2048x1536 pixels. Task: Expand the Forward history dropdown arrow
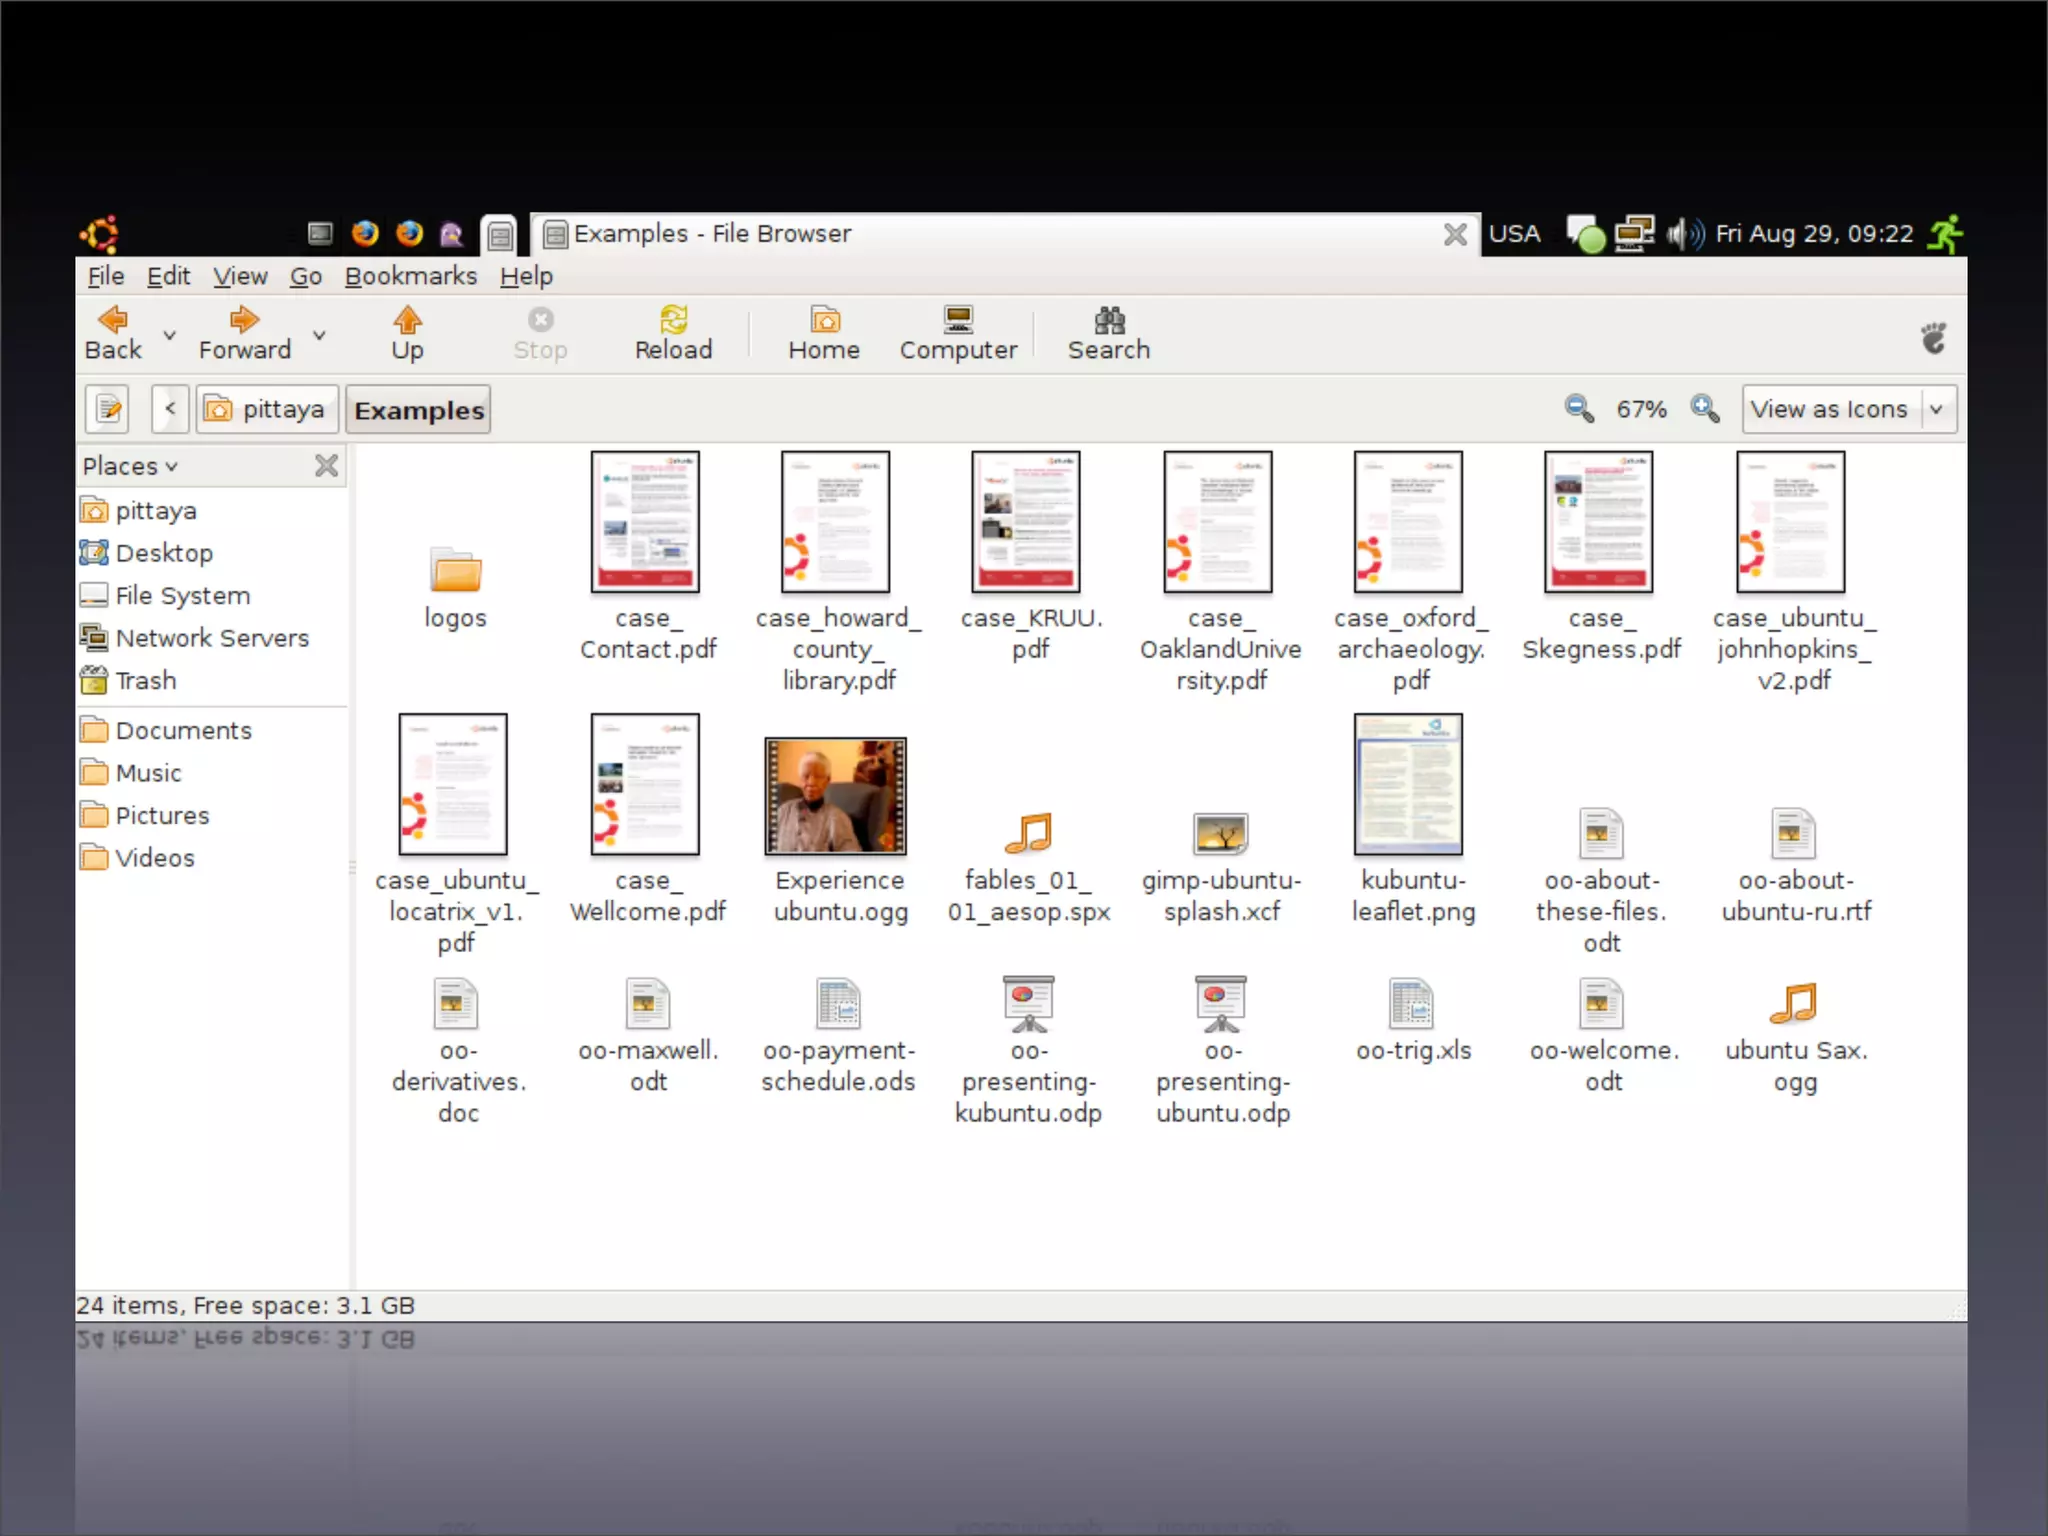(x=319, y=335)
